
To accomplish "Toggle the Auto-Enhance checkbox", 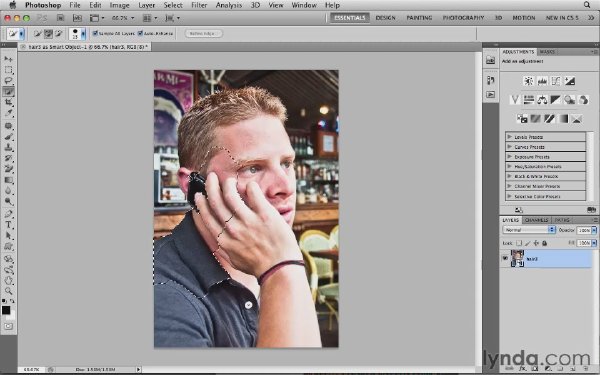I will [140, 33].
